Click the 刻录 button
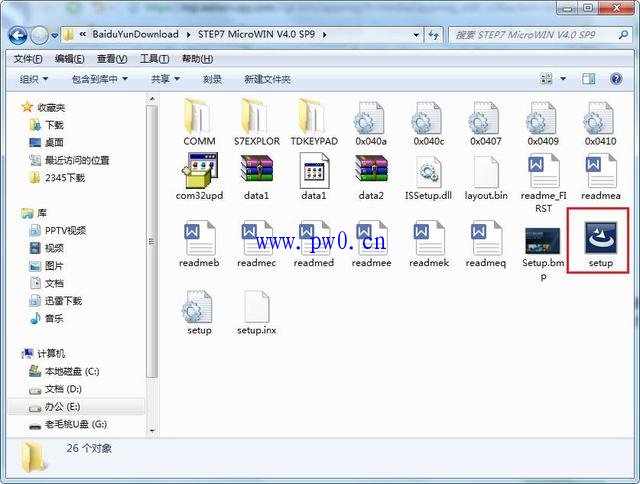Image resolution: width=640 pixels, height=484 pixels. [x=212, y=79]
